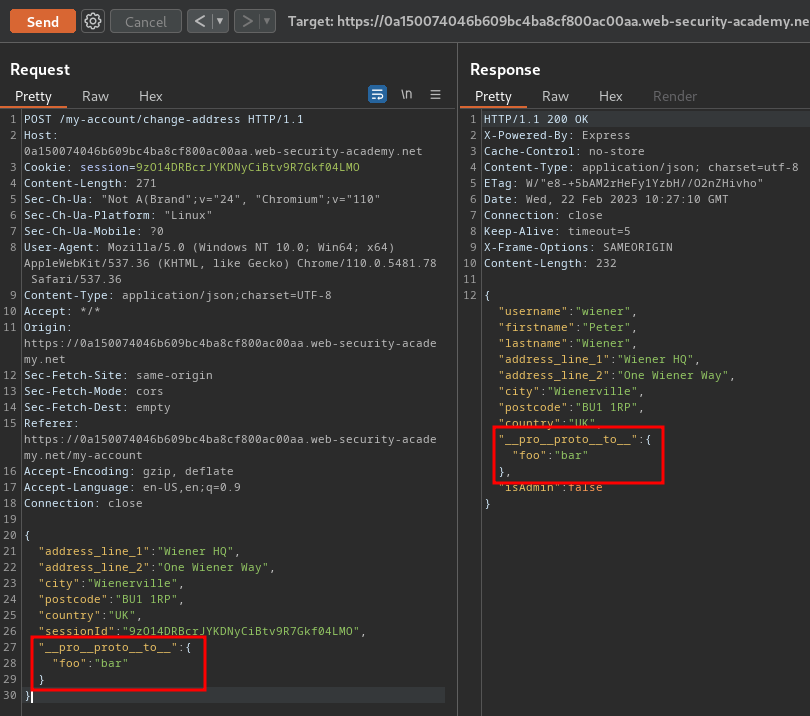The image size is (810, 716).
Task: Toggle show non-printable characters \n icon
Action: 407,95
